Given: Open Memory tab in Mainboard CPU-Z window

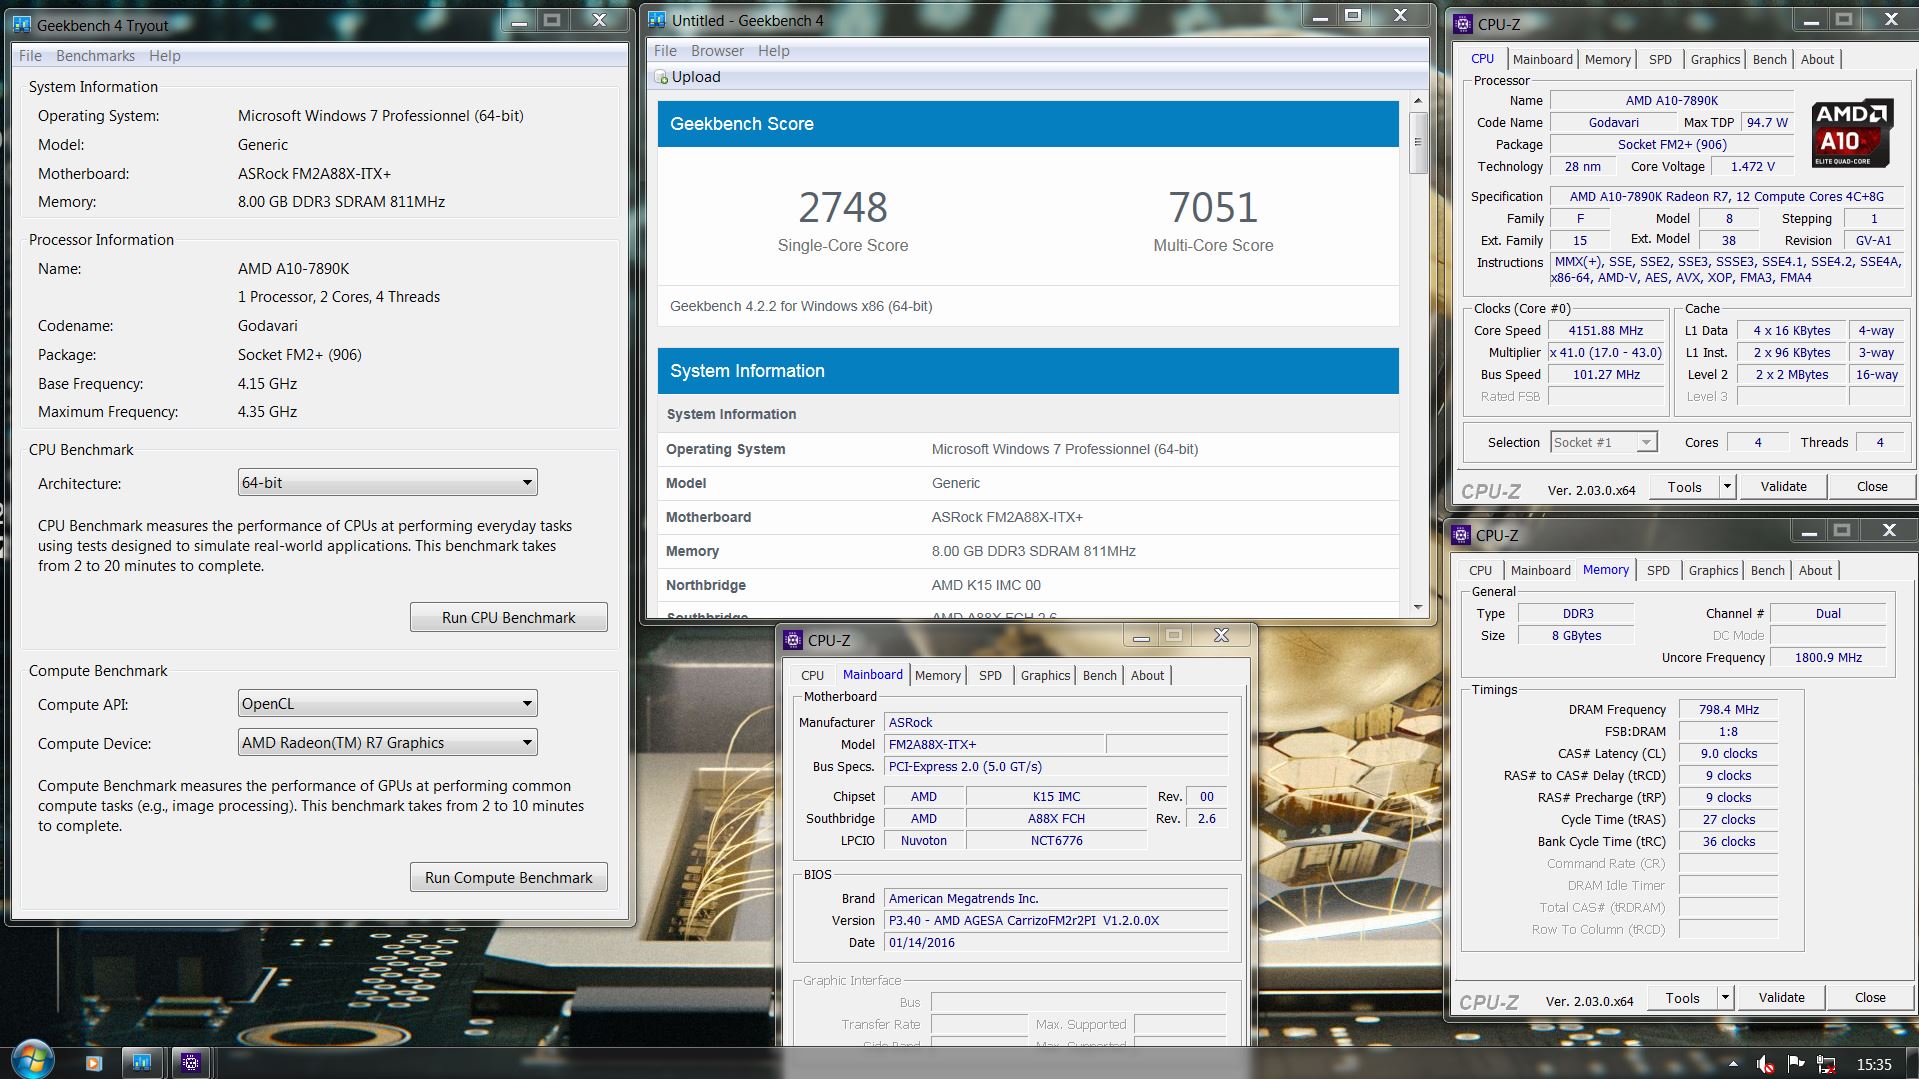Looking at the screenshot, I should coord(937,676).
